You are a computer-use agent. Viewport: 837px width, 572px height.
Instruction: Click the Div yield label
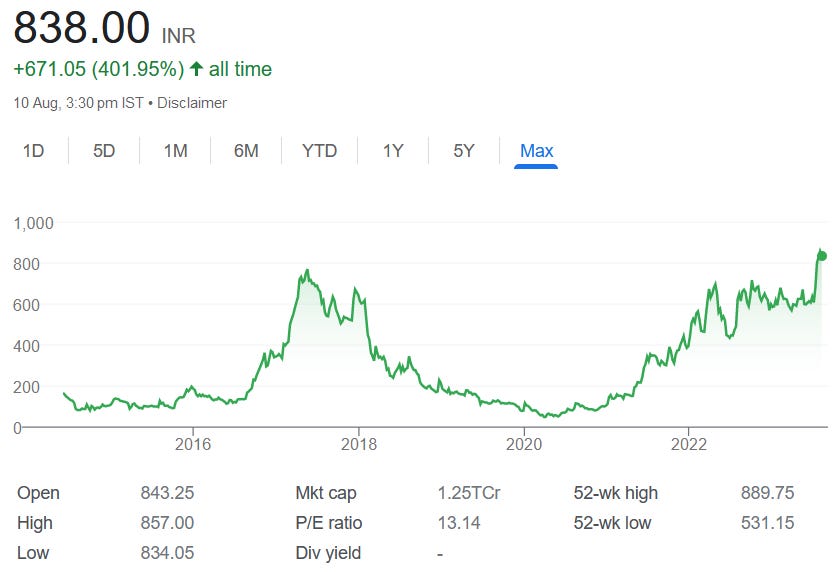coord(328,553)
